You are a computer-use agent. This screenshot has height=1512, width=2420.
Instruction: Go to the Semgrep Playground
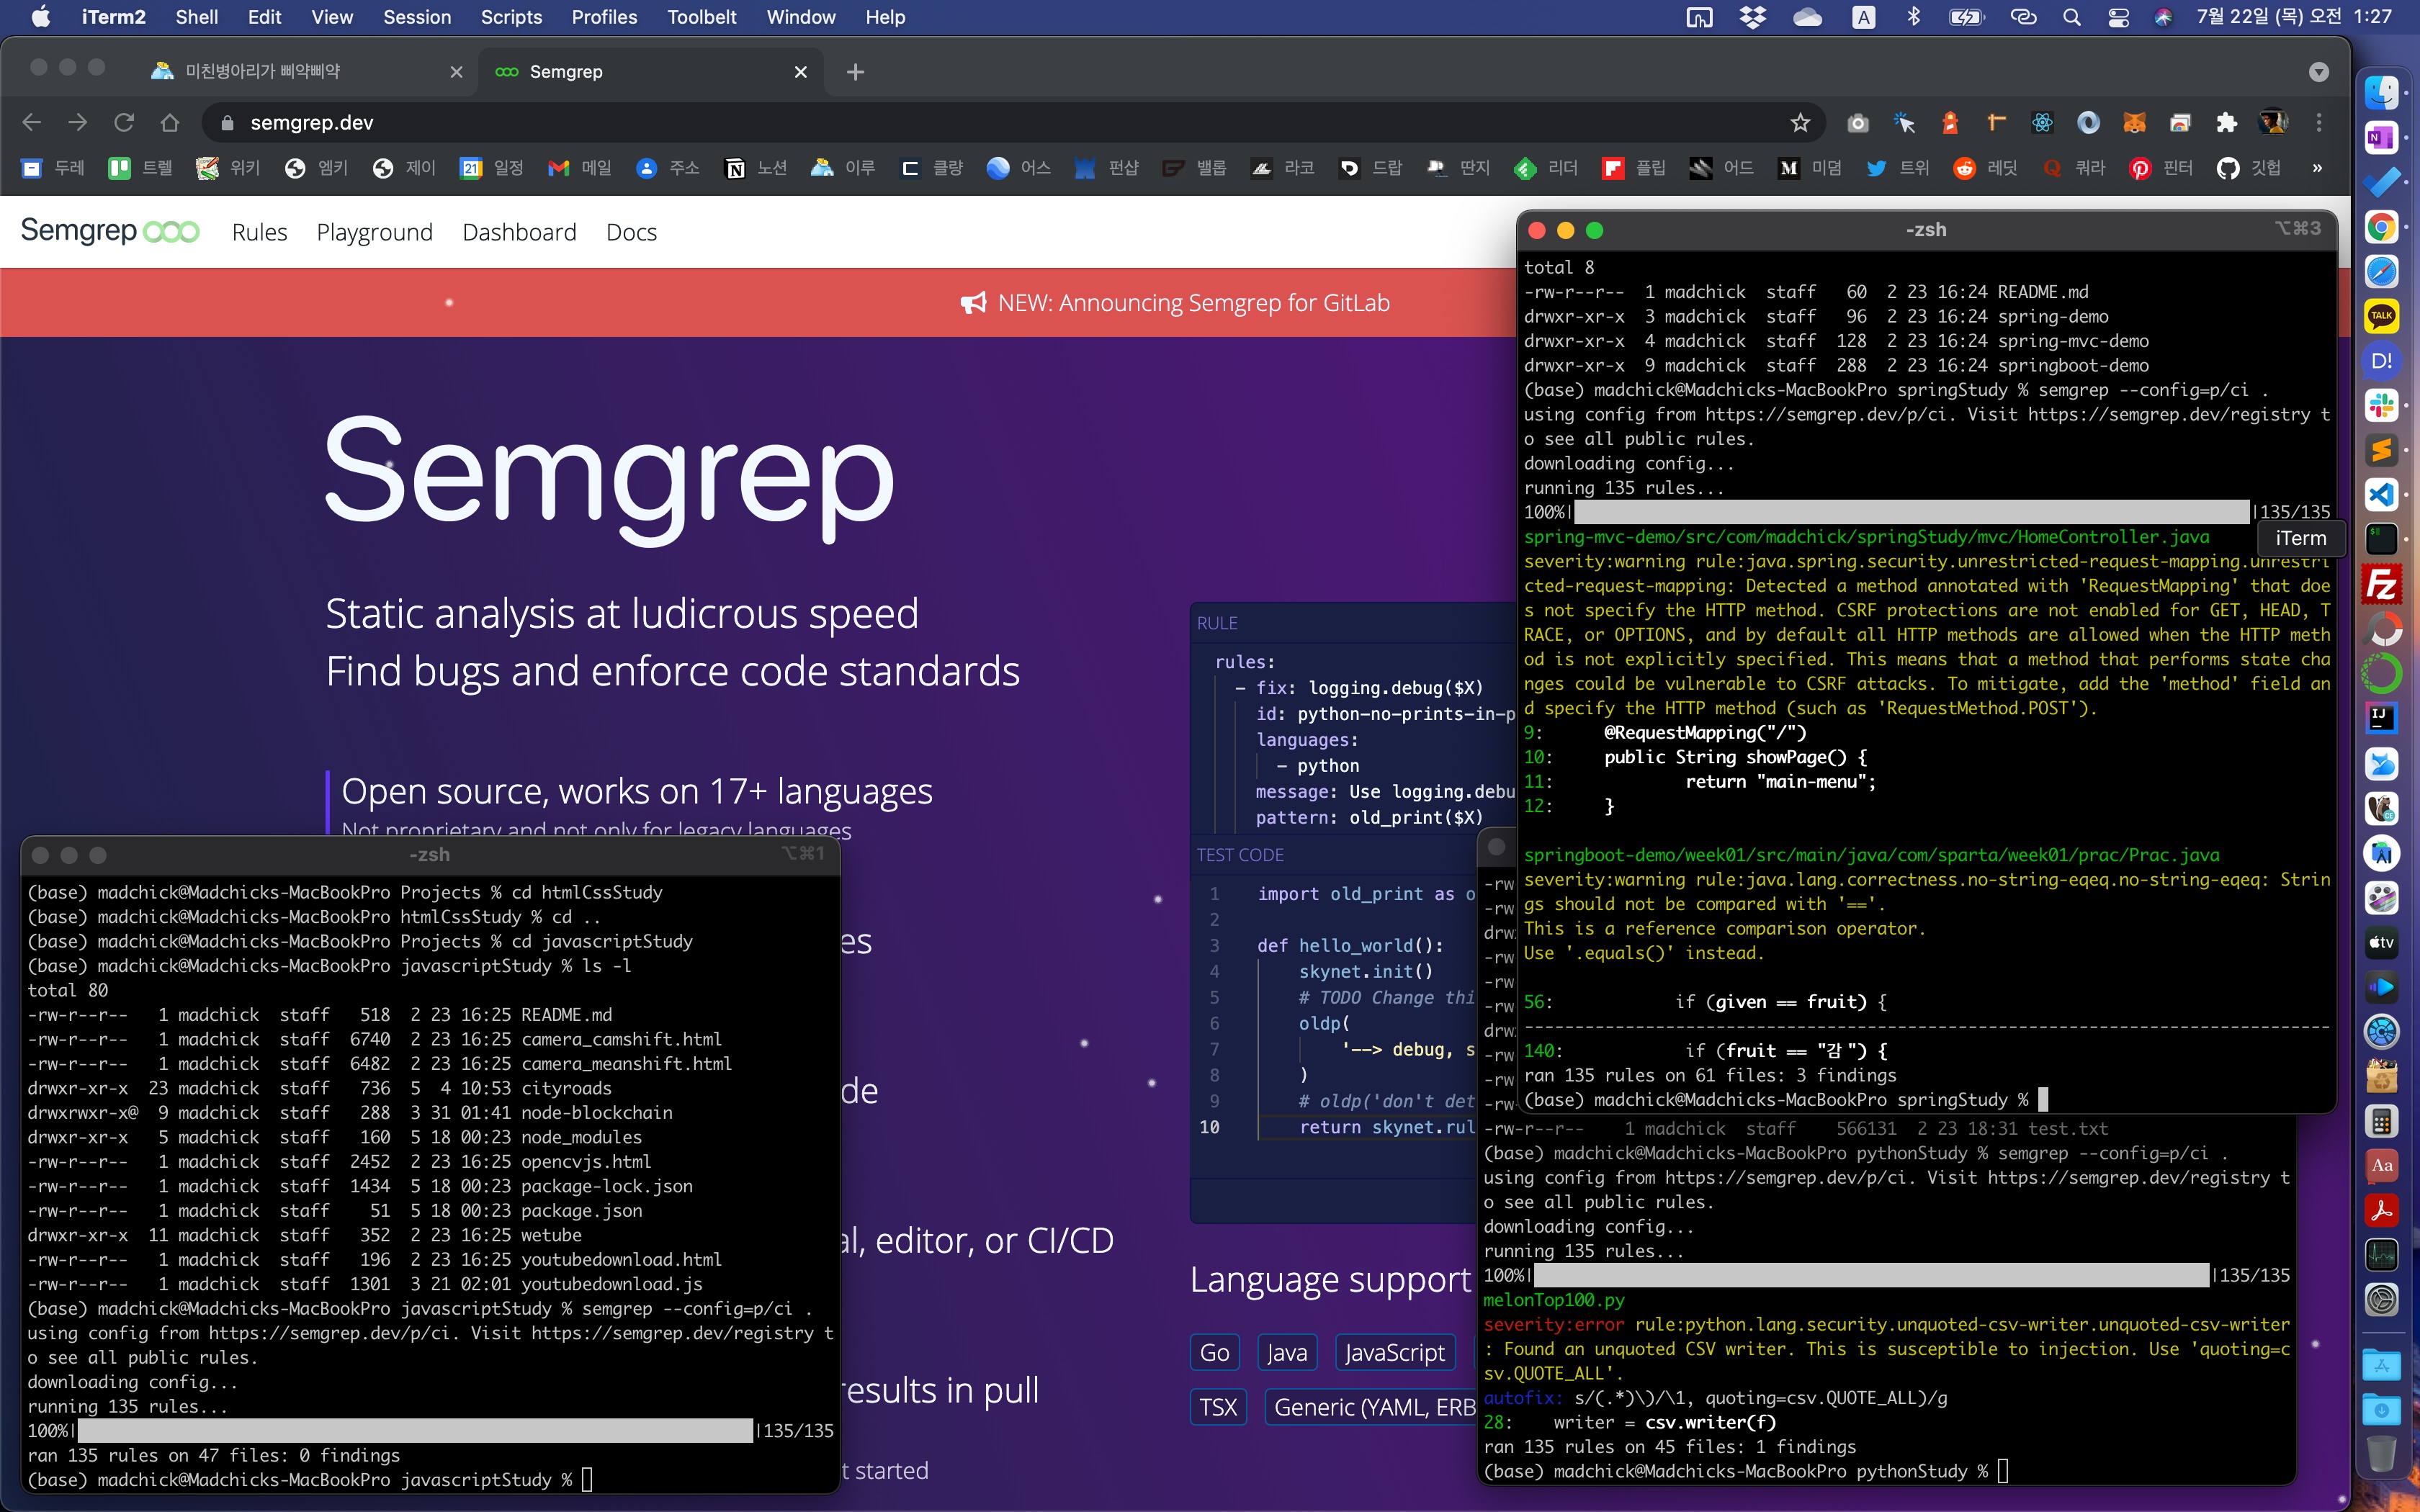click(x=375, y=232)
